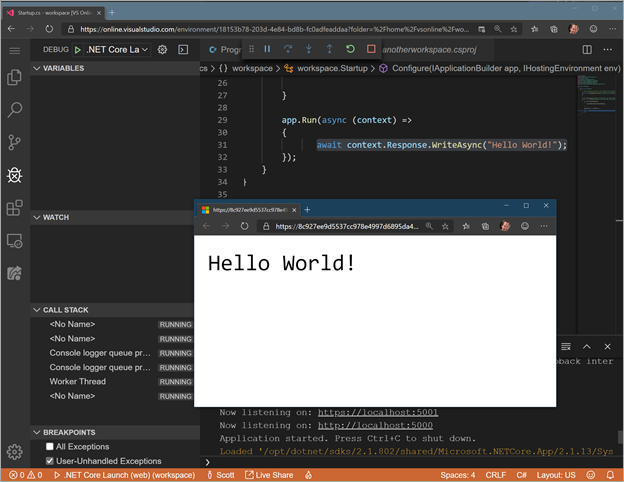The width and height of the screenshot is (624, 482).
Task: Collapse the BREAKPOINTS section
Action: coord(115,432)
